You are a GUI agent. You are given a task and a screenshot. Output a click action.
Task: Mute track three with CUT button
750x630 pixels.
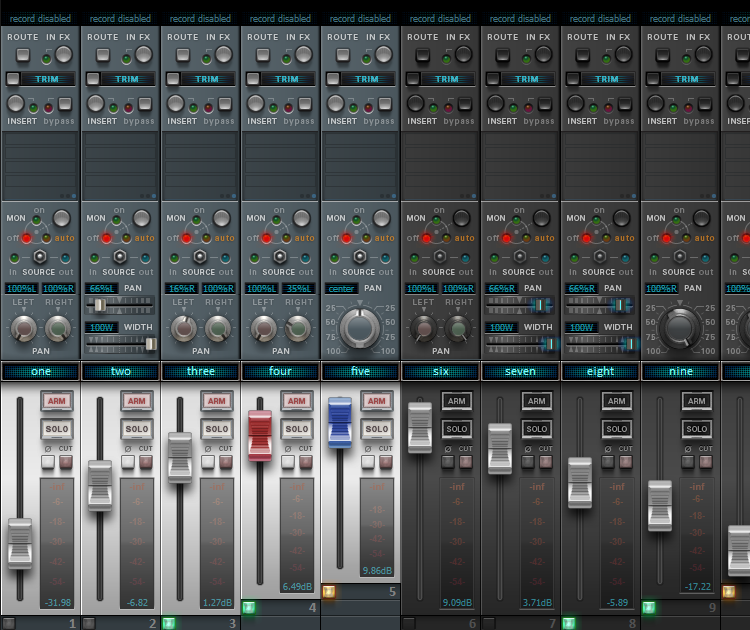(225, 462)
